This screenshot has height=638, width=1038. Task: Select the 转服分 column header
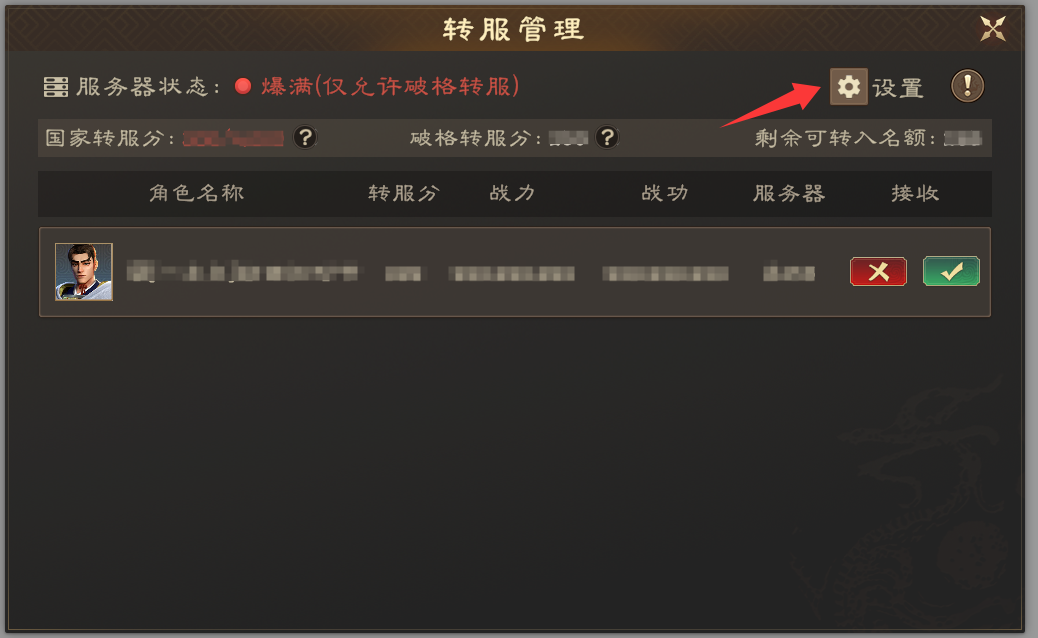click(x=404, y=193)
